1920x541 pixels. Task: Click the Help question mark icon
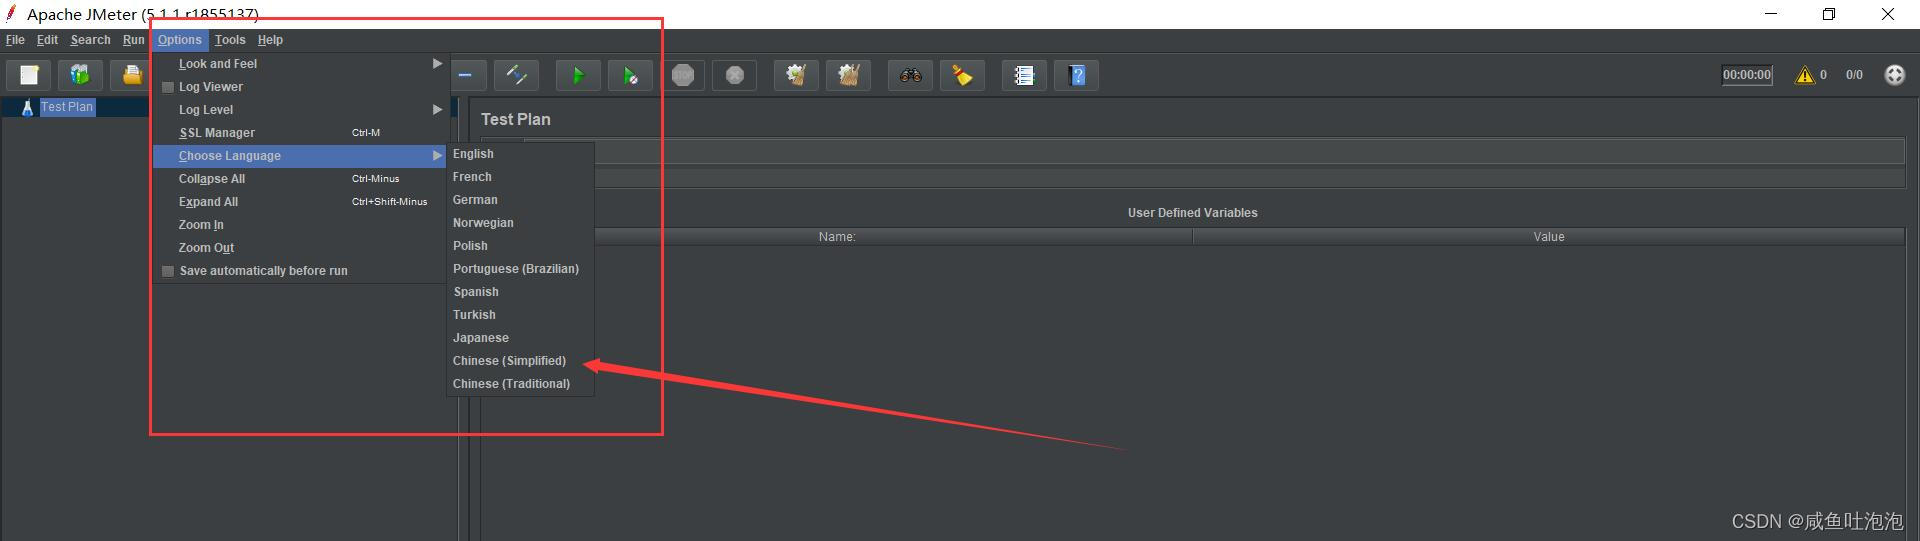click(x=1076, y=75)
